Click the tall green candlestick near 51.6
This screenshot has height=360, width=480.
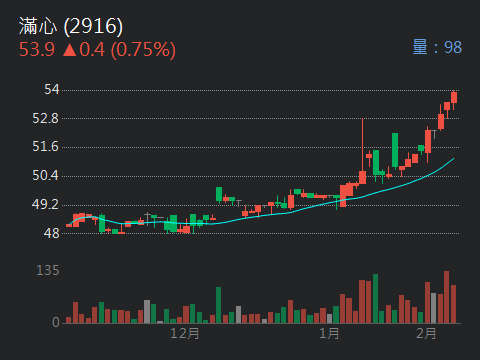point(395,150)
